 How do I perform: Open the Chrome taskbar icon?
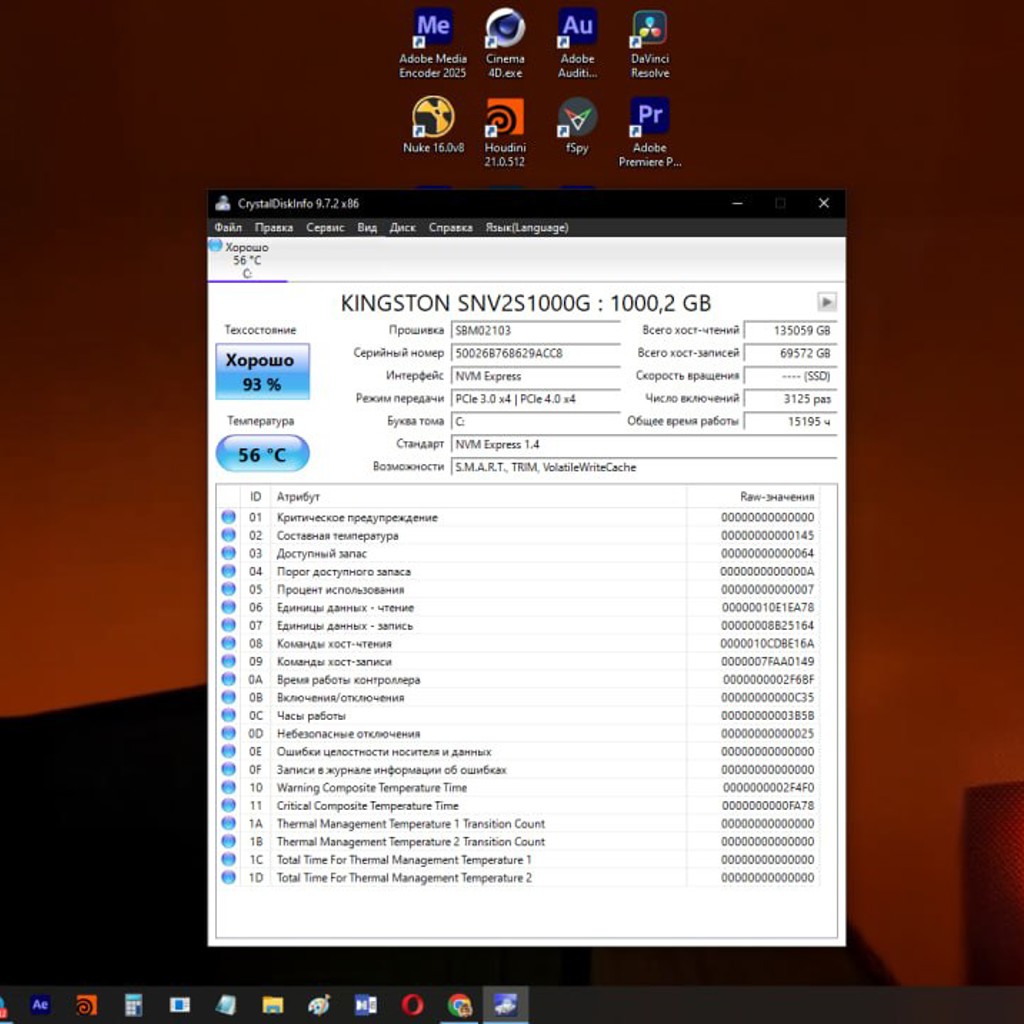click(459, 1004)
